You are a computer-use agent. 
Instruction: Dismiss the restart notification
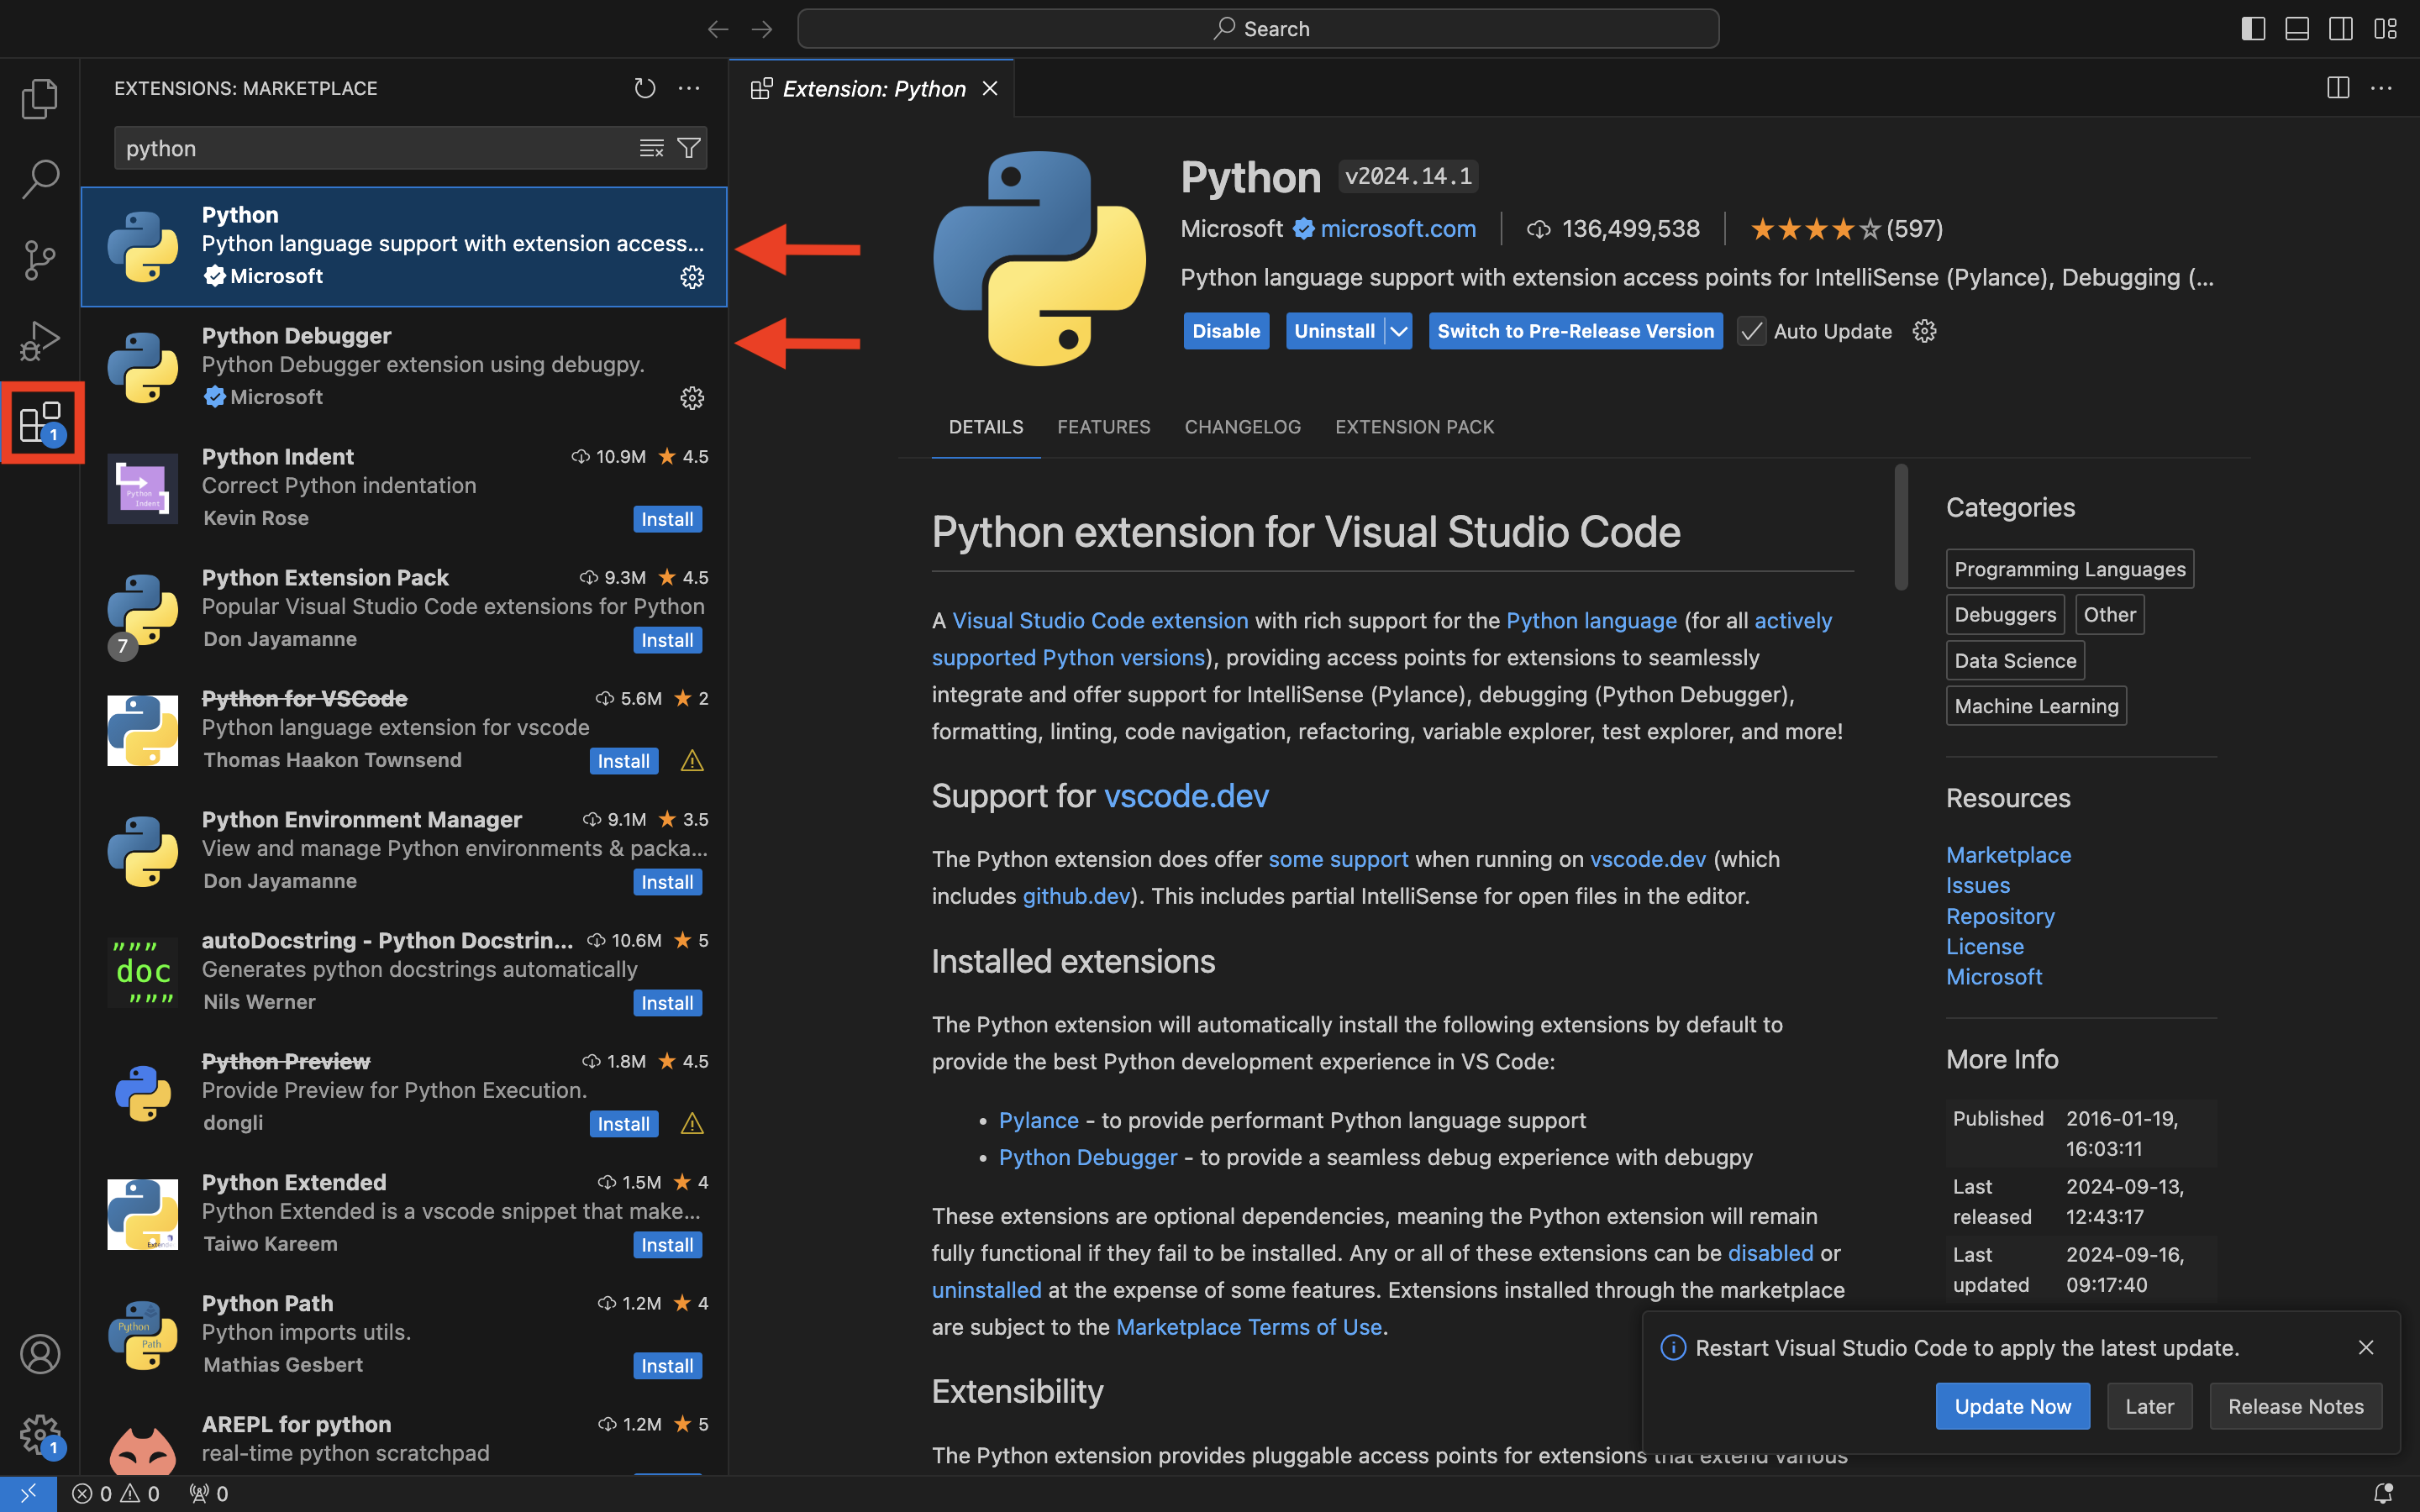(x=2366, y=1348)
